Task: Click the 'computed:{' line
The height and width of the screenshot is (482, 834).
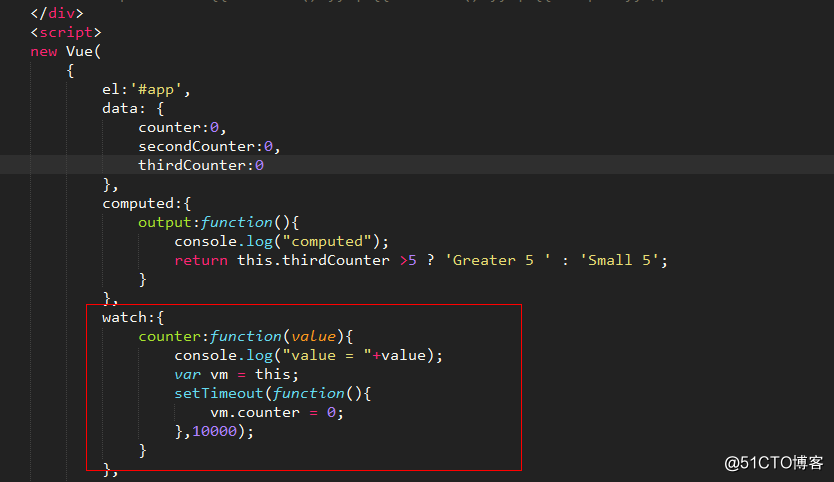Action: coord(147,204)
